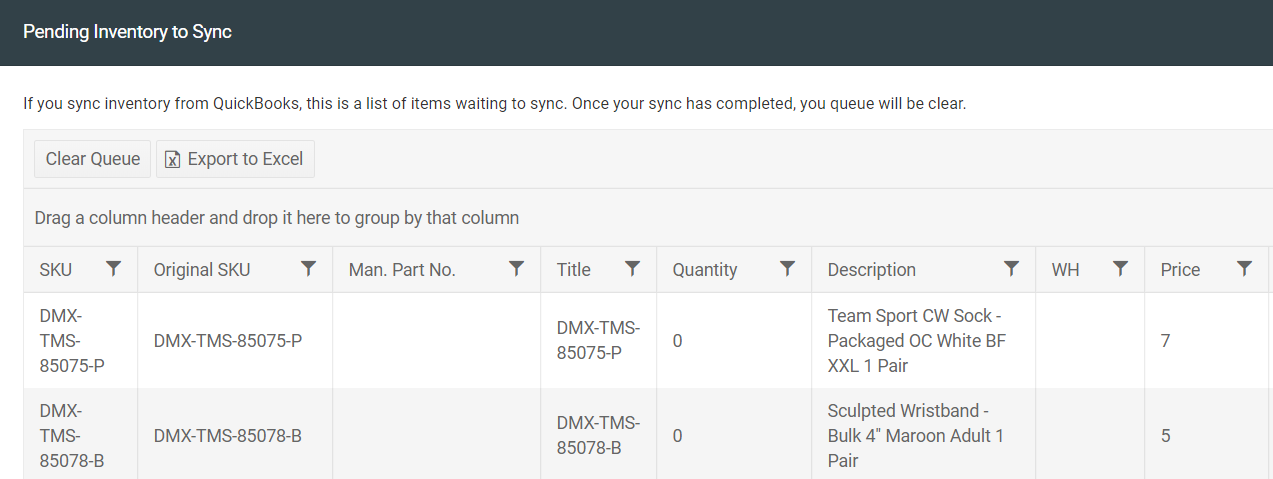Export the list to Excel
The height and width of the screenshot is (479, 1273).
coord(235,159)
